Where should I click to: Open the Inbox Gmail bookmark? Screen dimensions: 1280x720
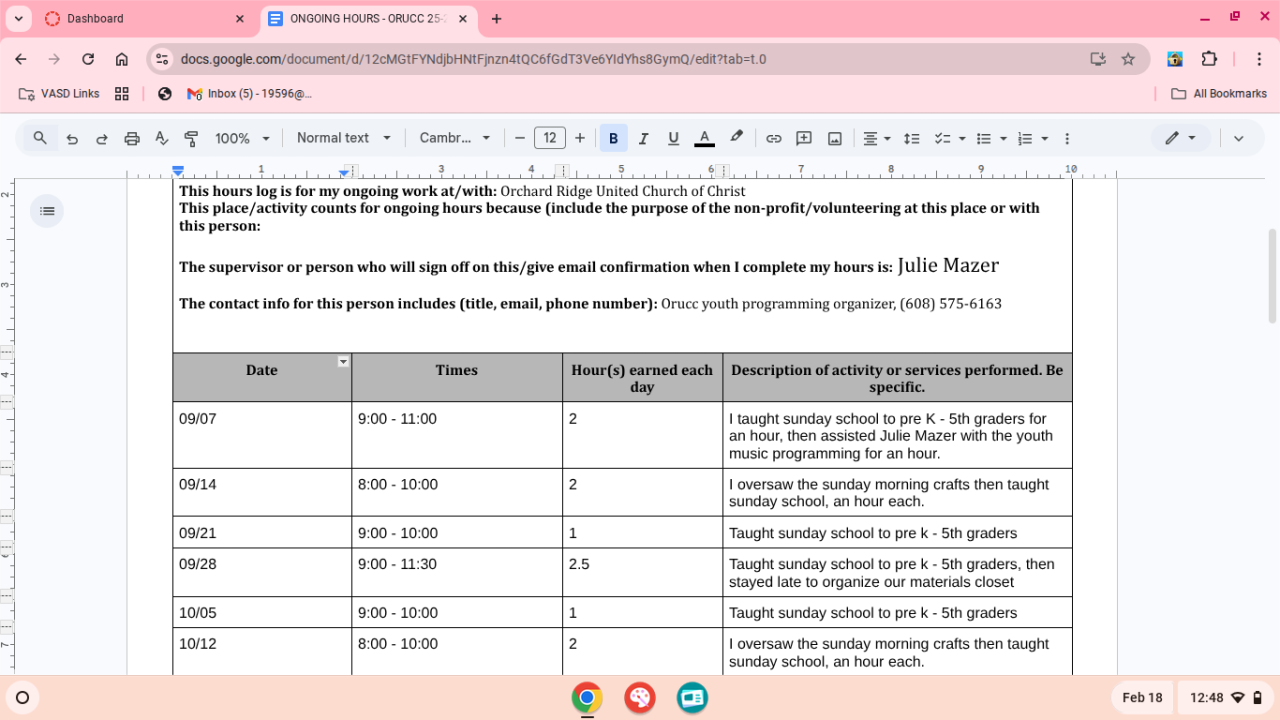(249, 93)
